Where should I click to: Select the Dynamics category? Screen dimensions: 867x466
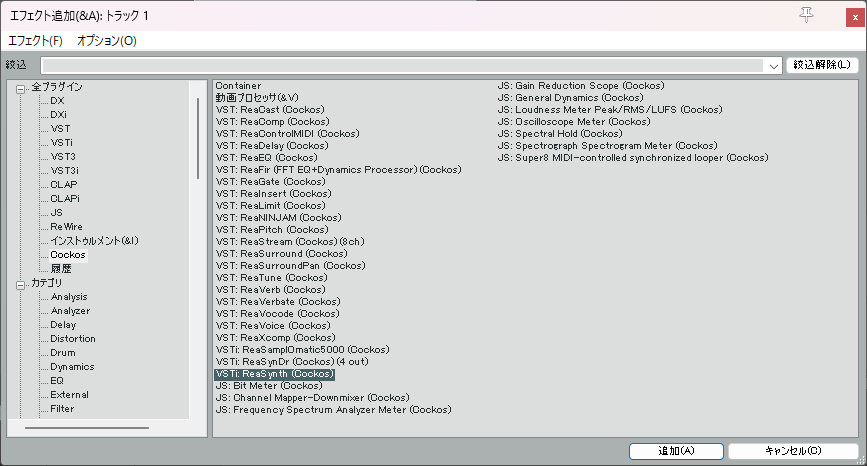[x=72, y=367]
